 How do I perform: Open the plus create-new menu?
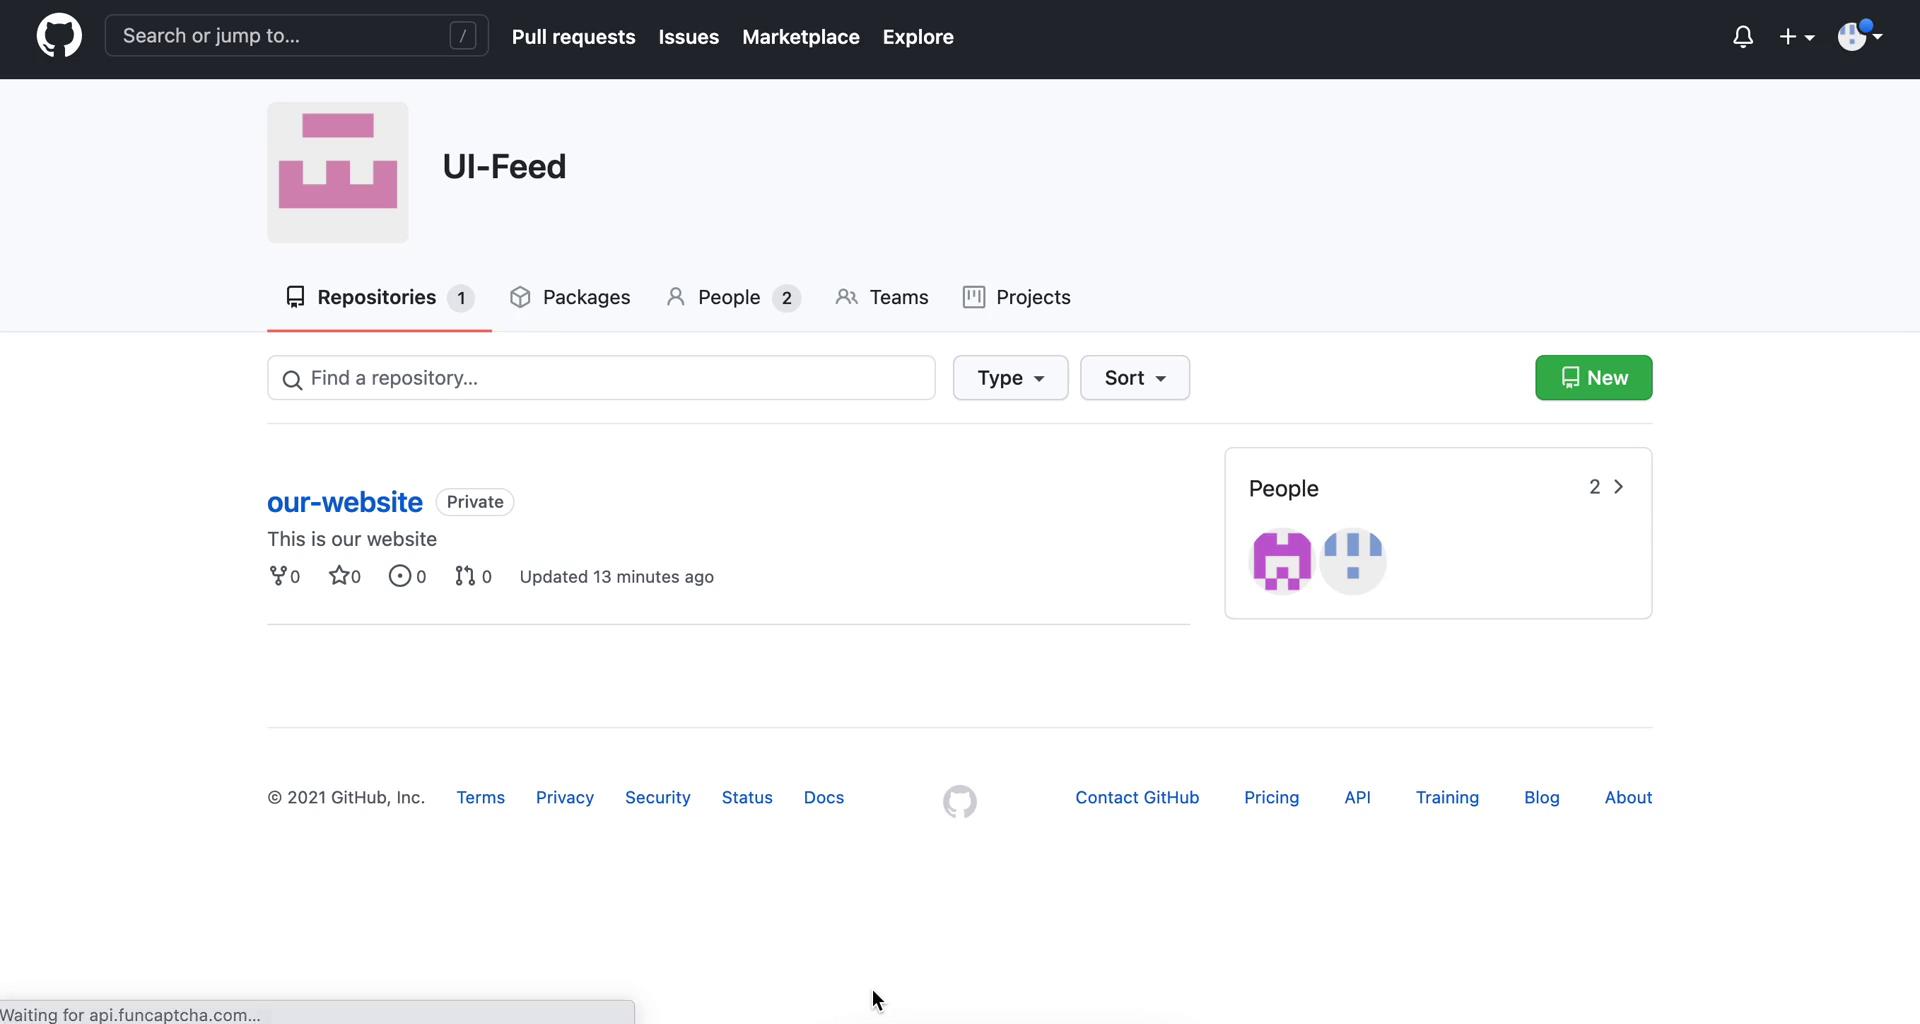(x=1796, y=37)
